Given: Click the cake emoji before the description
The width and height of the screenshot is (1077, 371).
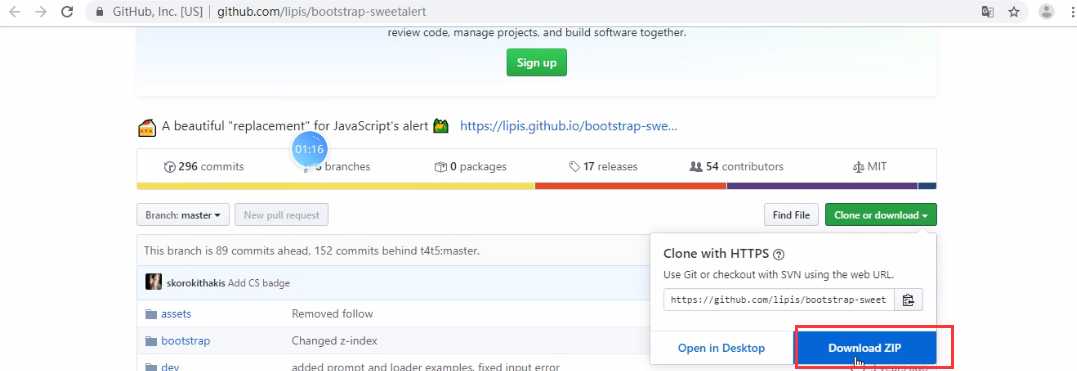Looking at the screenshot, I should [147, 127].
